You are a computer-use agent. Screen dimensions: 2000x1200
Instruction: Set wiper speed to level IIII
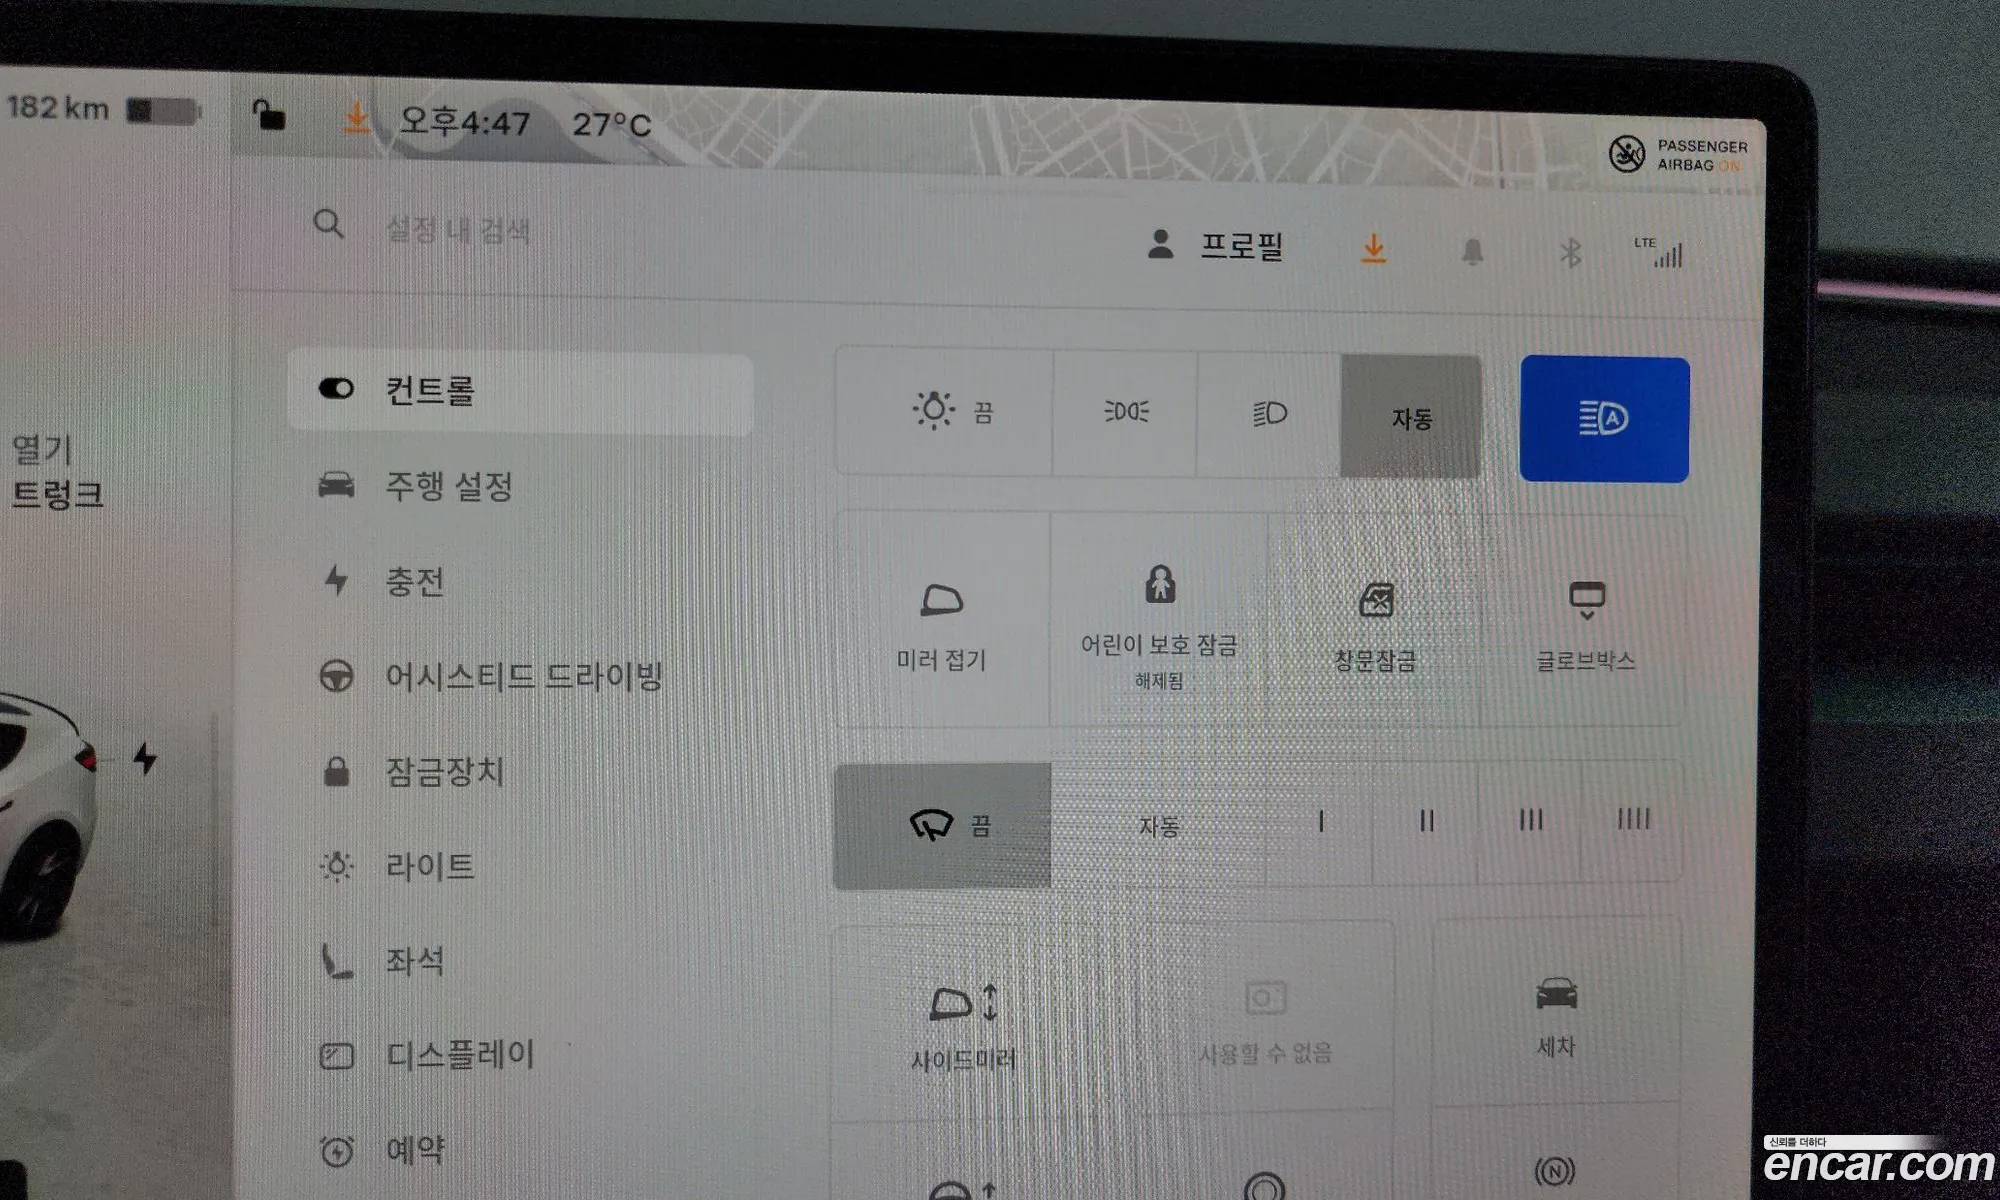click(1633, 819)
